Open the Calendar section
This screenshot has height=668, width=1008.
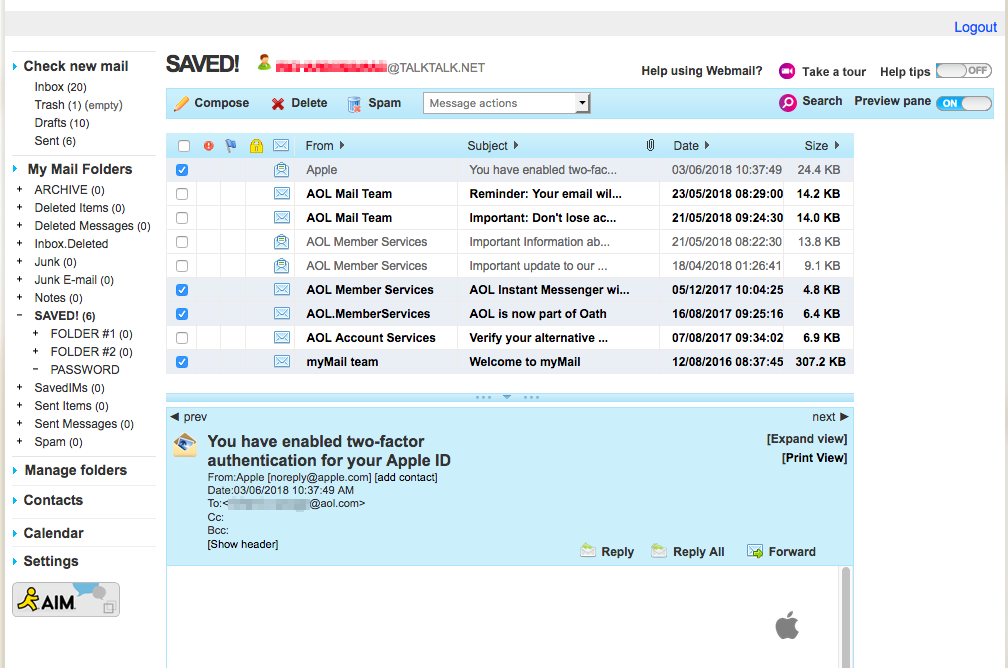tap(53, 533)
